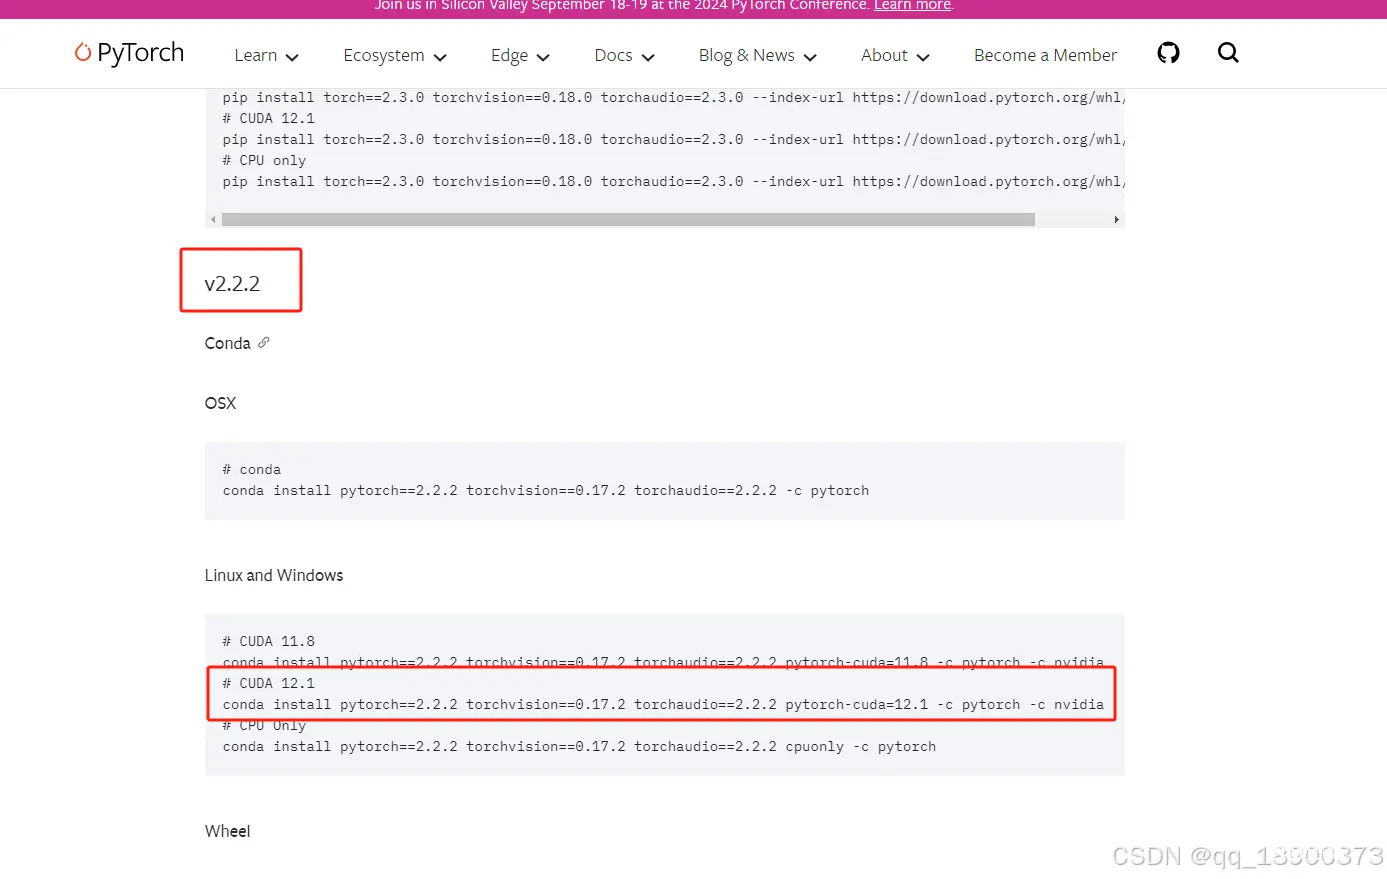Open the Become a Member link
The width and height of the screenshot is (1387, 879).
pos(1045,56)
